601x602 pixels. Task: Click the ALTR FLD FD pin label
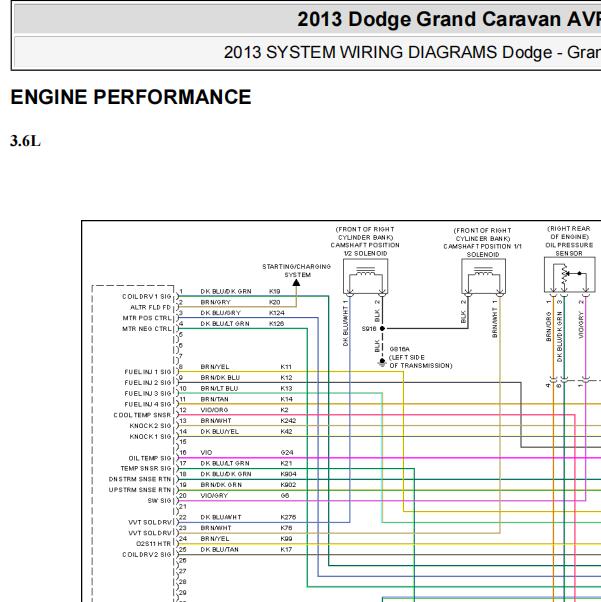pos(151,307)
